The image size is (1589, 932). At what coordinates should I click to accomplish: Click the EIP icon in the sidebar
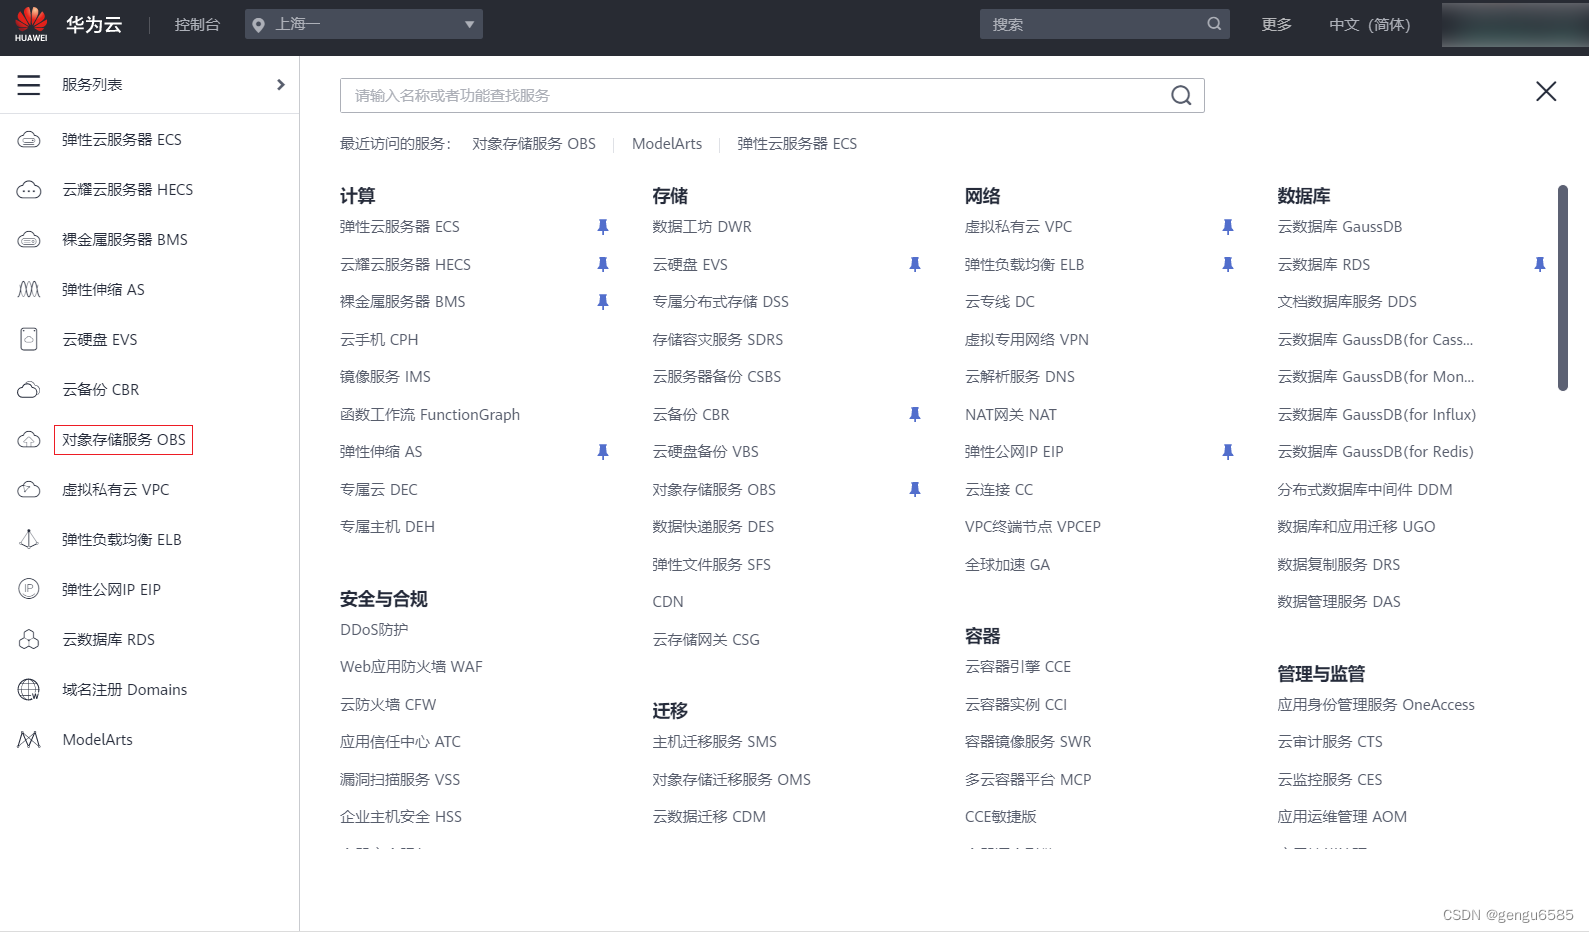point(29,589)
